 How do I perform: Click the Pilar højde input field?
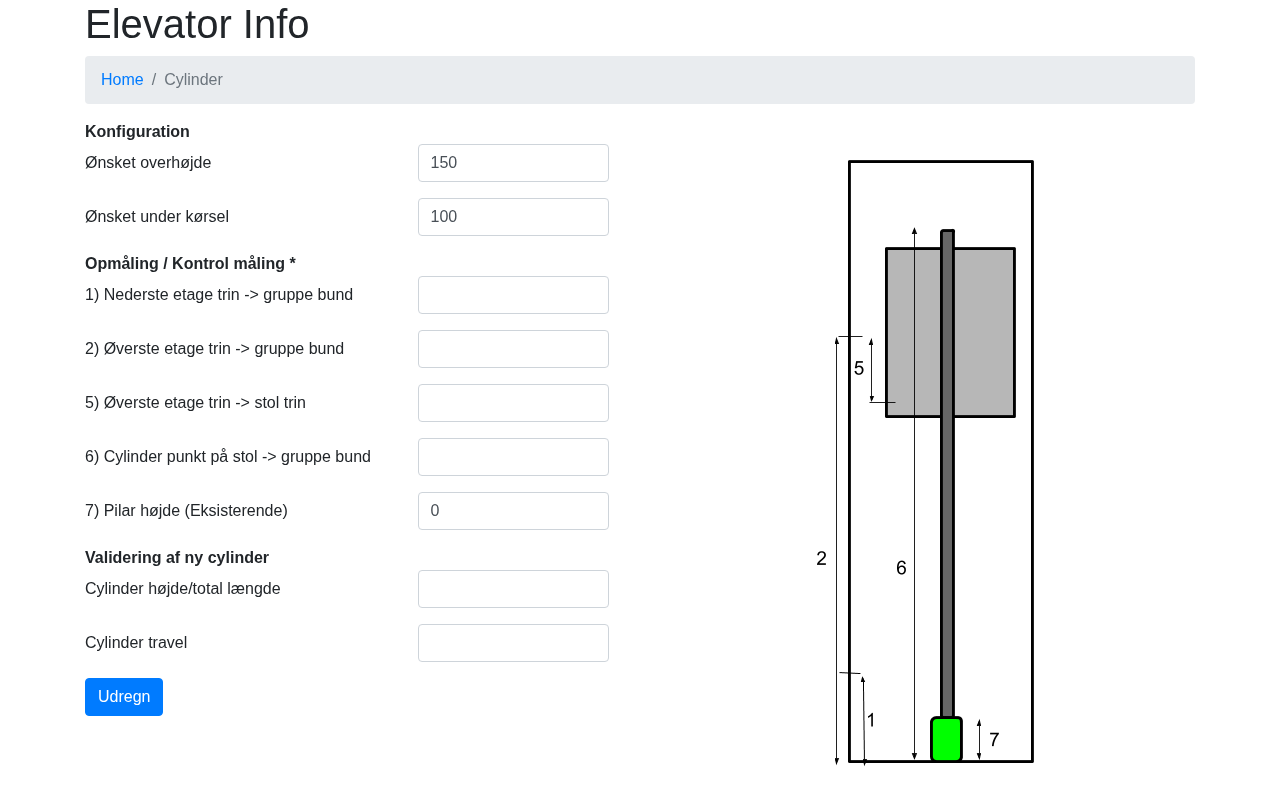(513, 511)
